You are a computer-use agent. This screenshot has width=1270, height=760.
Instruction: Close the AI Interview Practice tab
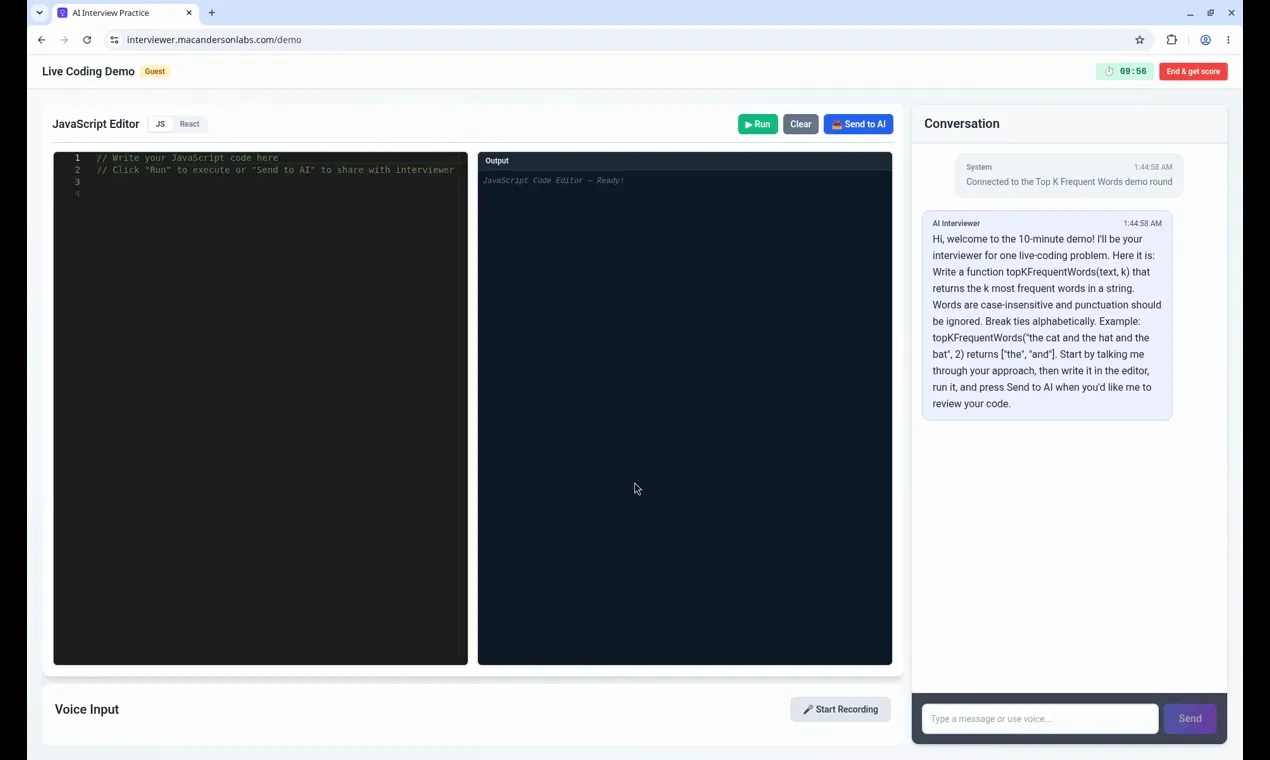click(189, 13)
